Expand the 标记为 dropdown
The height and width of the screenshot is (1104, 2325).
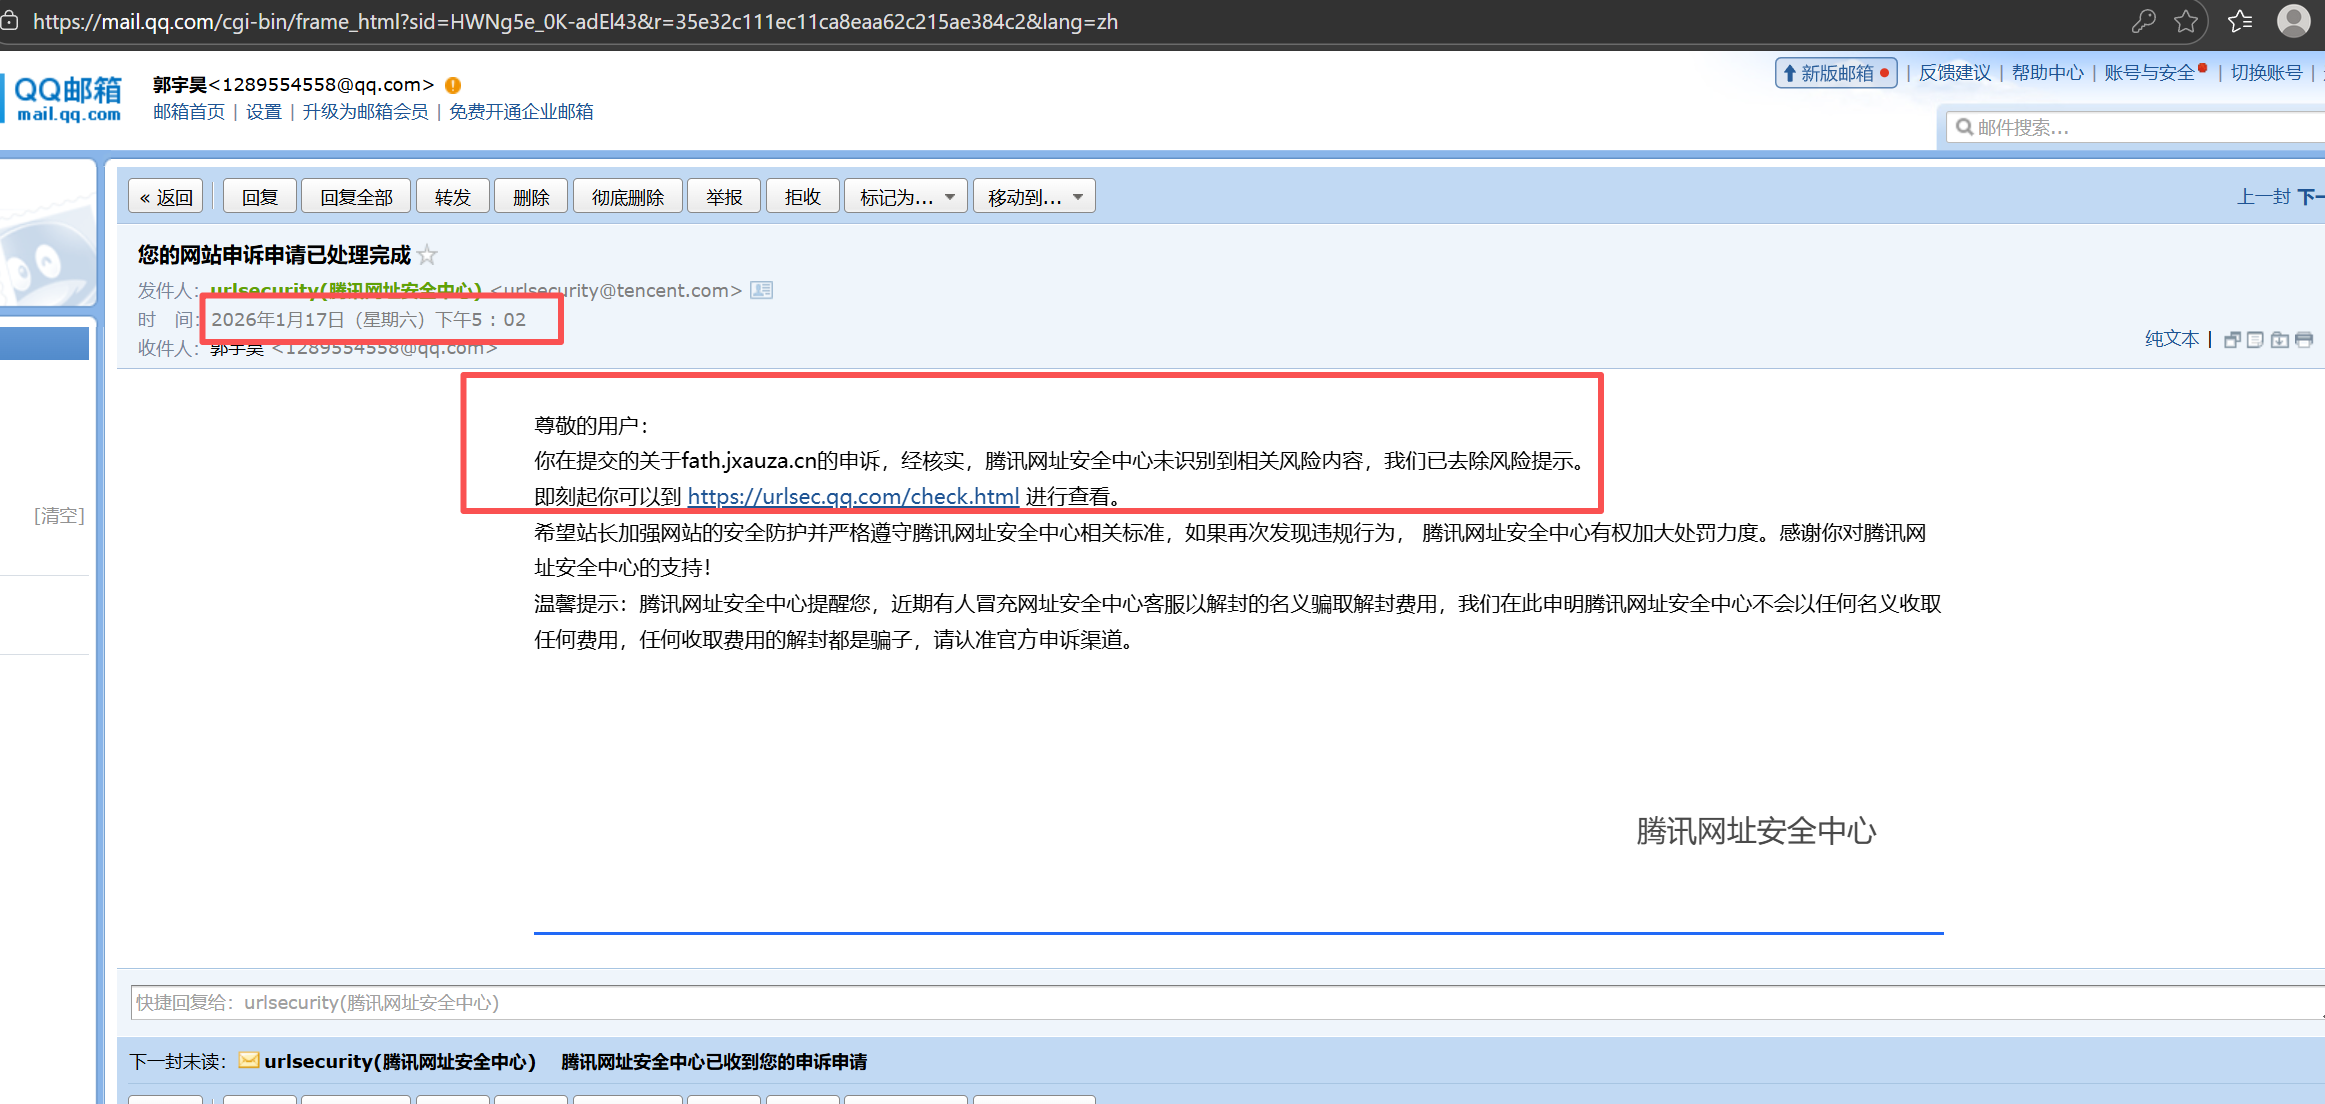906,197
